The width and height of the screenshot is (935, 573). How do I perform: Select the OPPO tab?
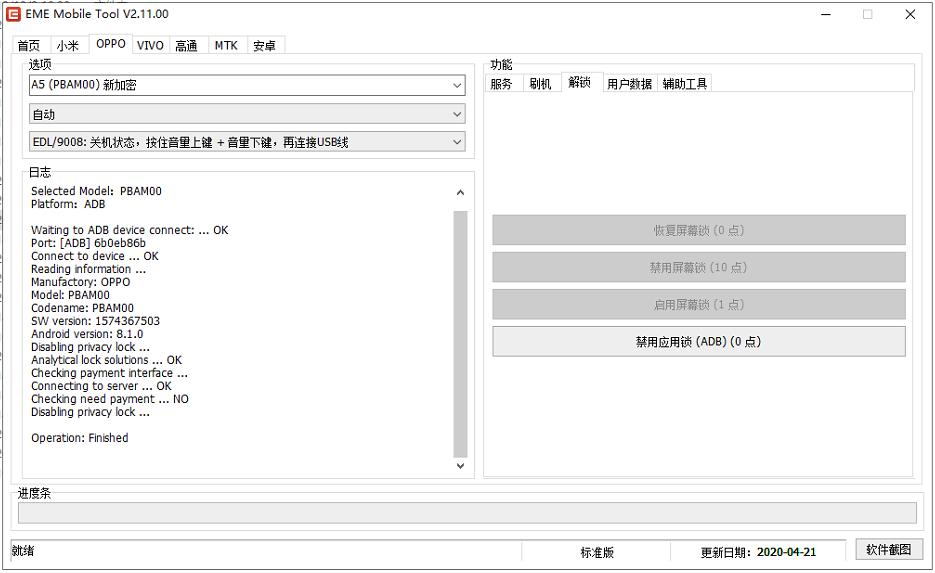[111, 44]
